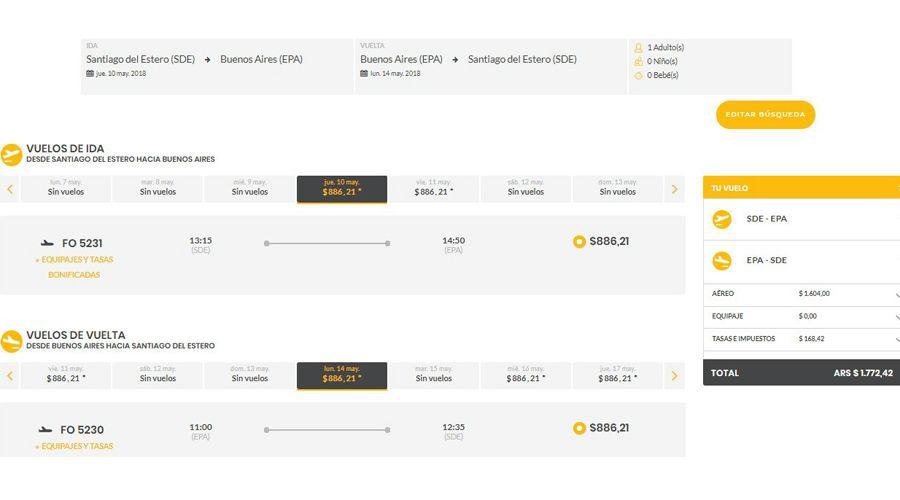Image resolution: width=900 pixels, height=500 pixels.
Task: Open Equipajes y Tasas Bonificadas link for FO 5231
Action: click(x=74, y=267)
